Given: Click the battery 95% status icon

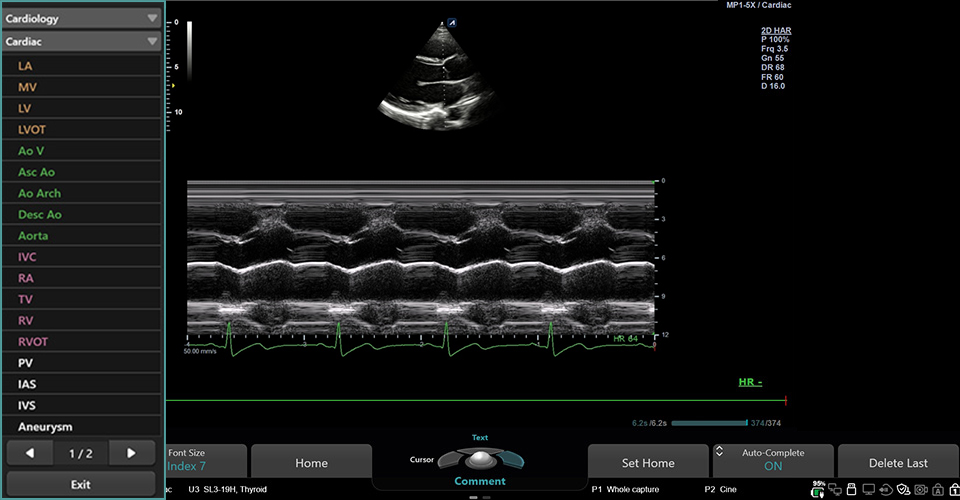Looking at the screenshot, I should tap(819, 488).
